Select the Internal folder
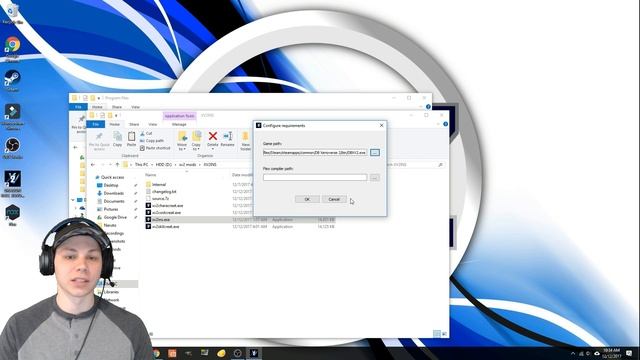The height and width of the screenshot is (360, 640). point(159,184)
